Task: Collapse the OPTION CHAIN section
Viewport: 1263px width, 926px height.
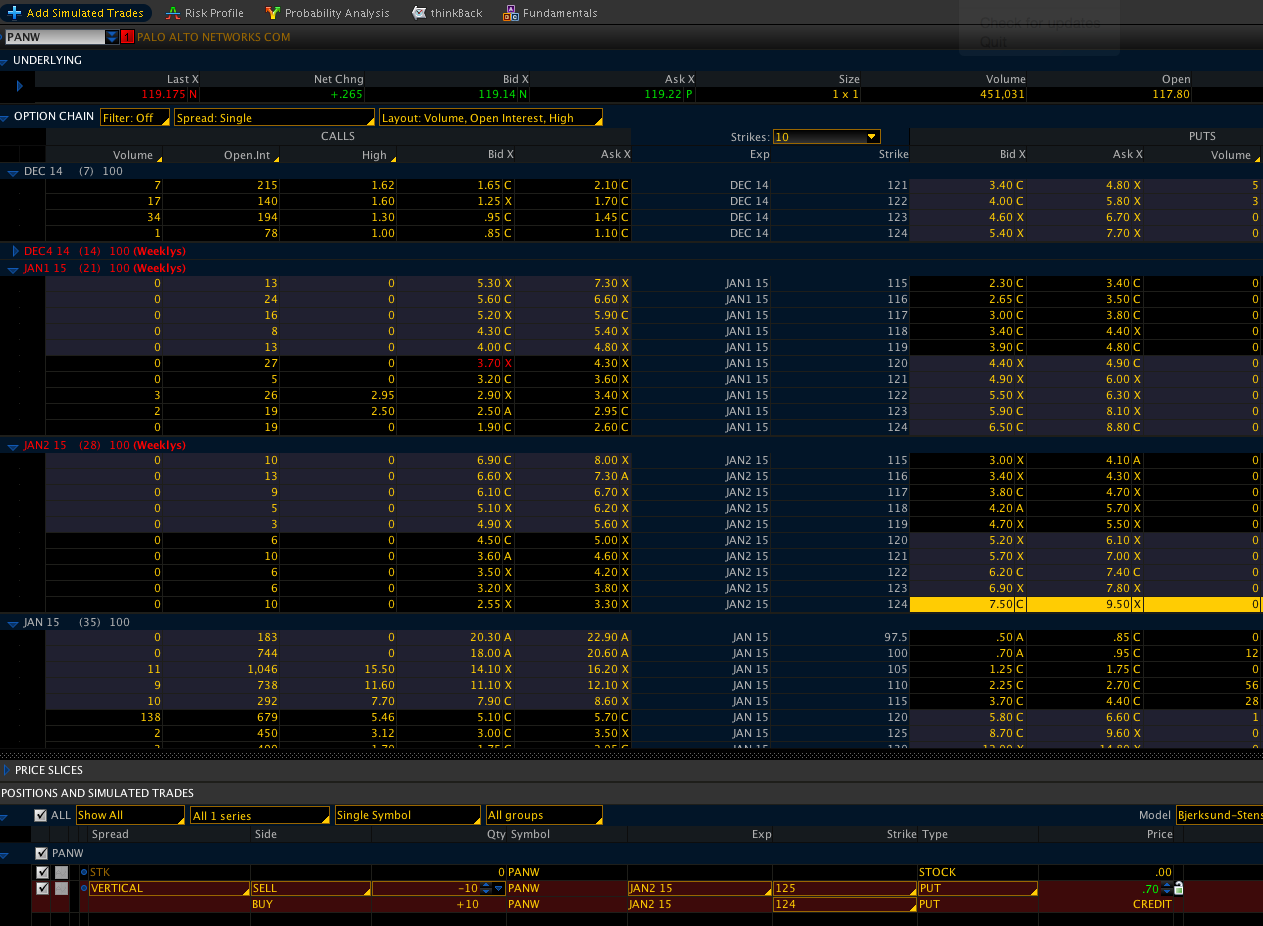Action: tap(5, 117)
